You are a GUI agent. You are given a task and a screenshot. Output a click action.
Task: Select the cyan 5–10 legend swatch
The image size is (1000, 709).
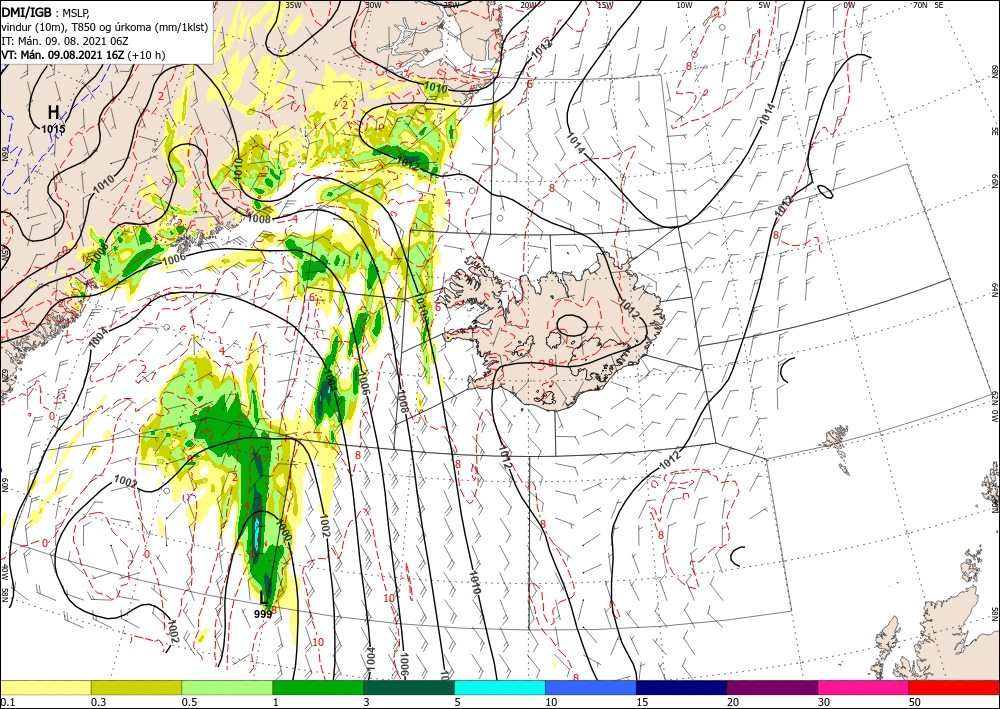(500, 687)
